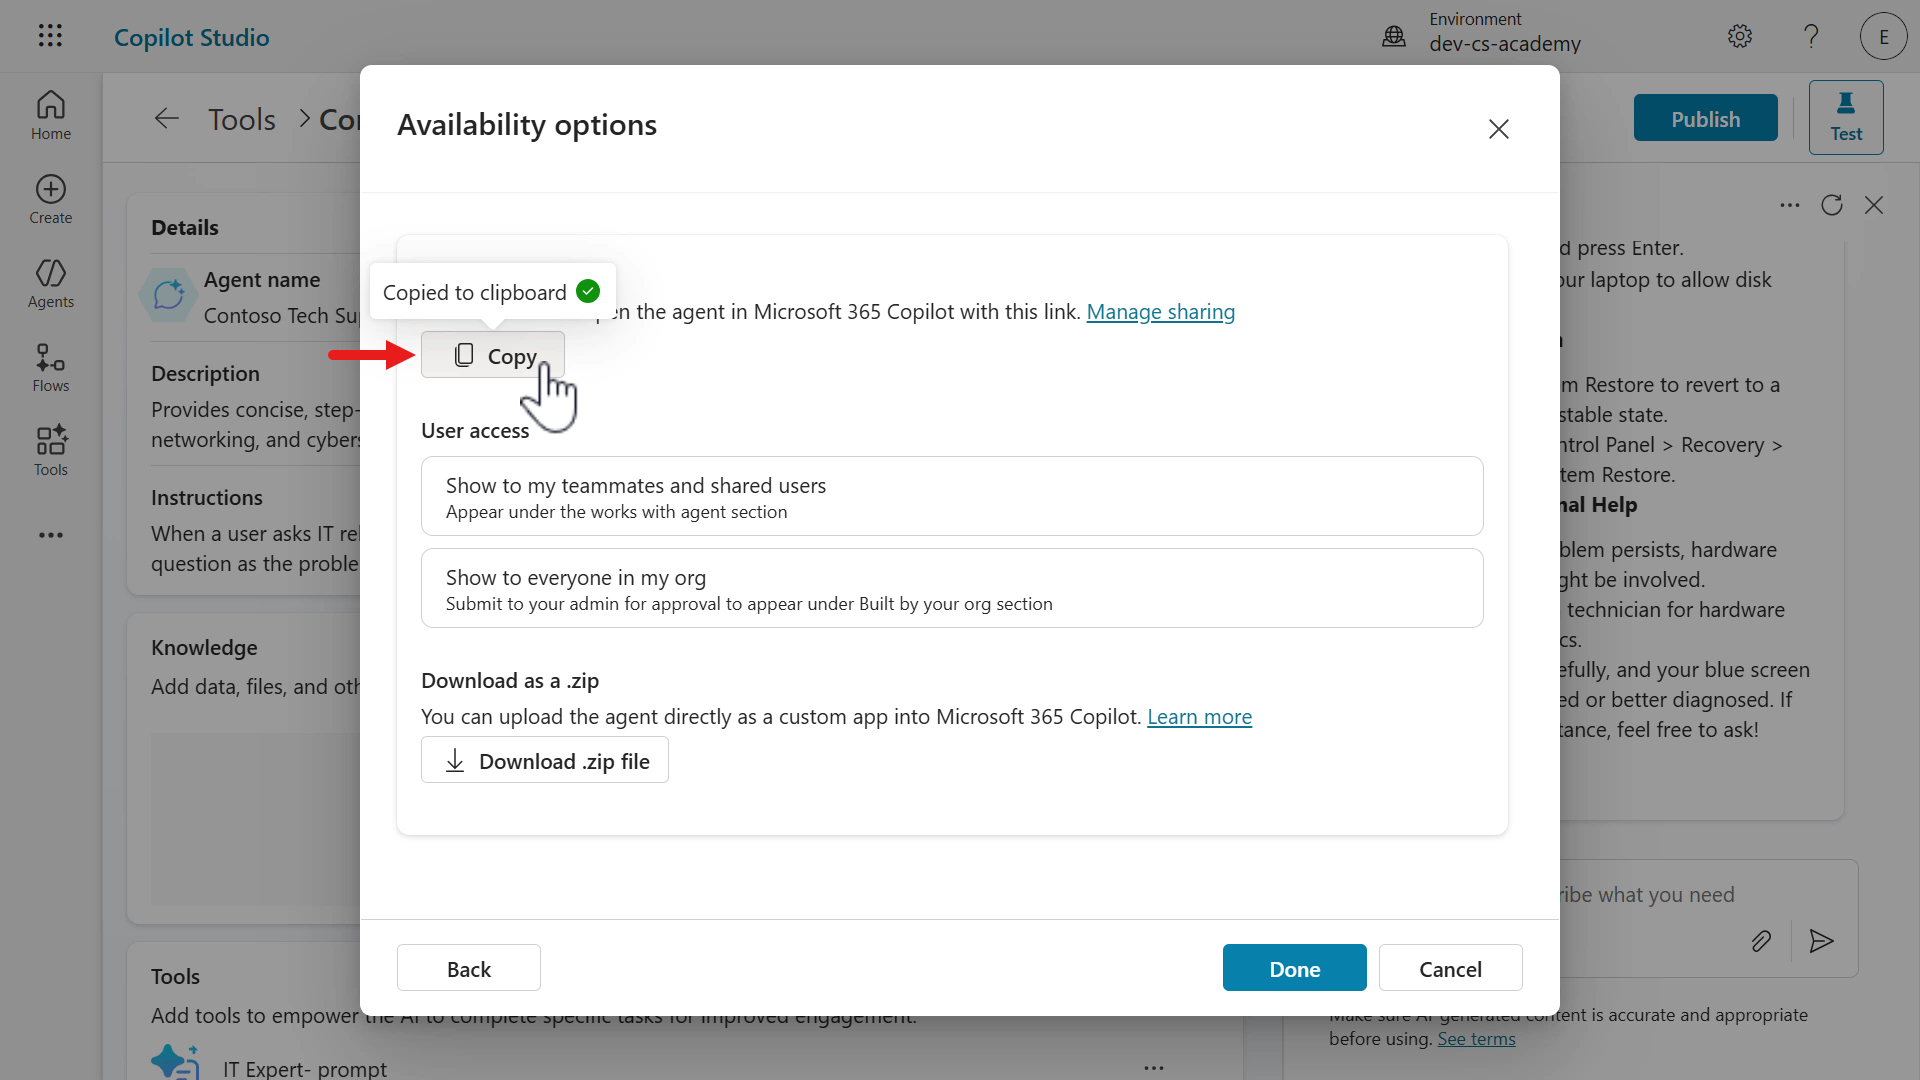Click the Download .zip file button
Image resolution: width=1920 pixels, height=1080 pixels.
pyautogui.click(x=544, y=761)
